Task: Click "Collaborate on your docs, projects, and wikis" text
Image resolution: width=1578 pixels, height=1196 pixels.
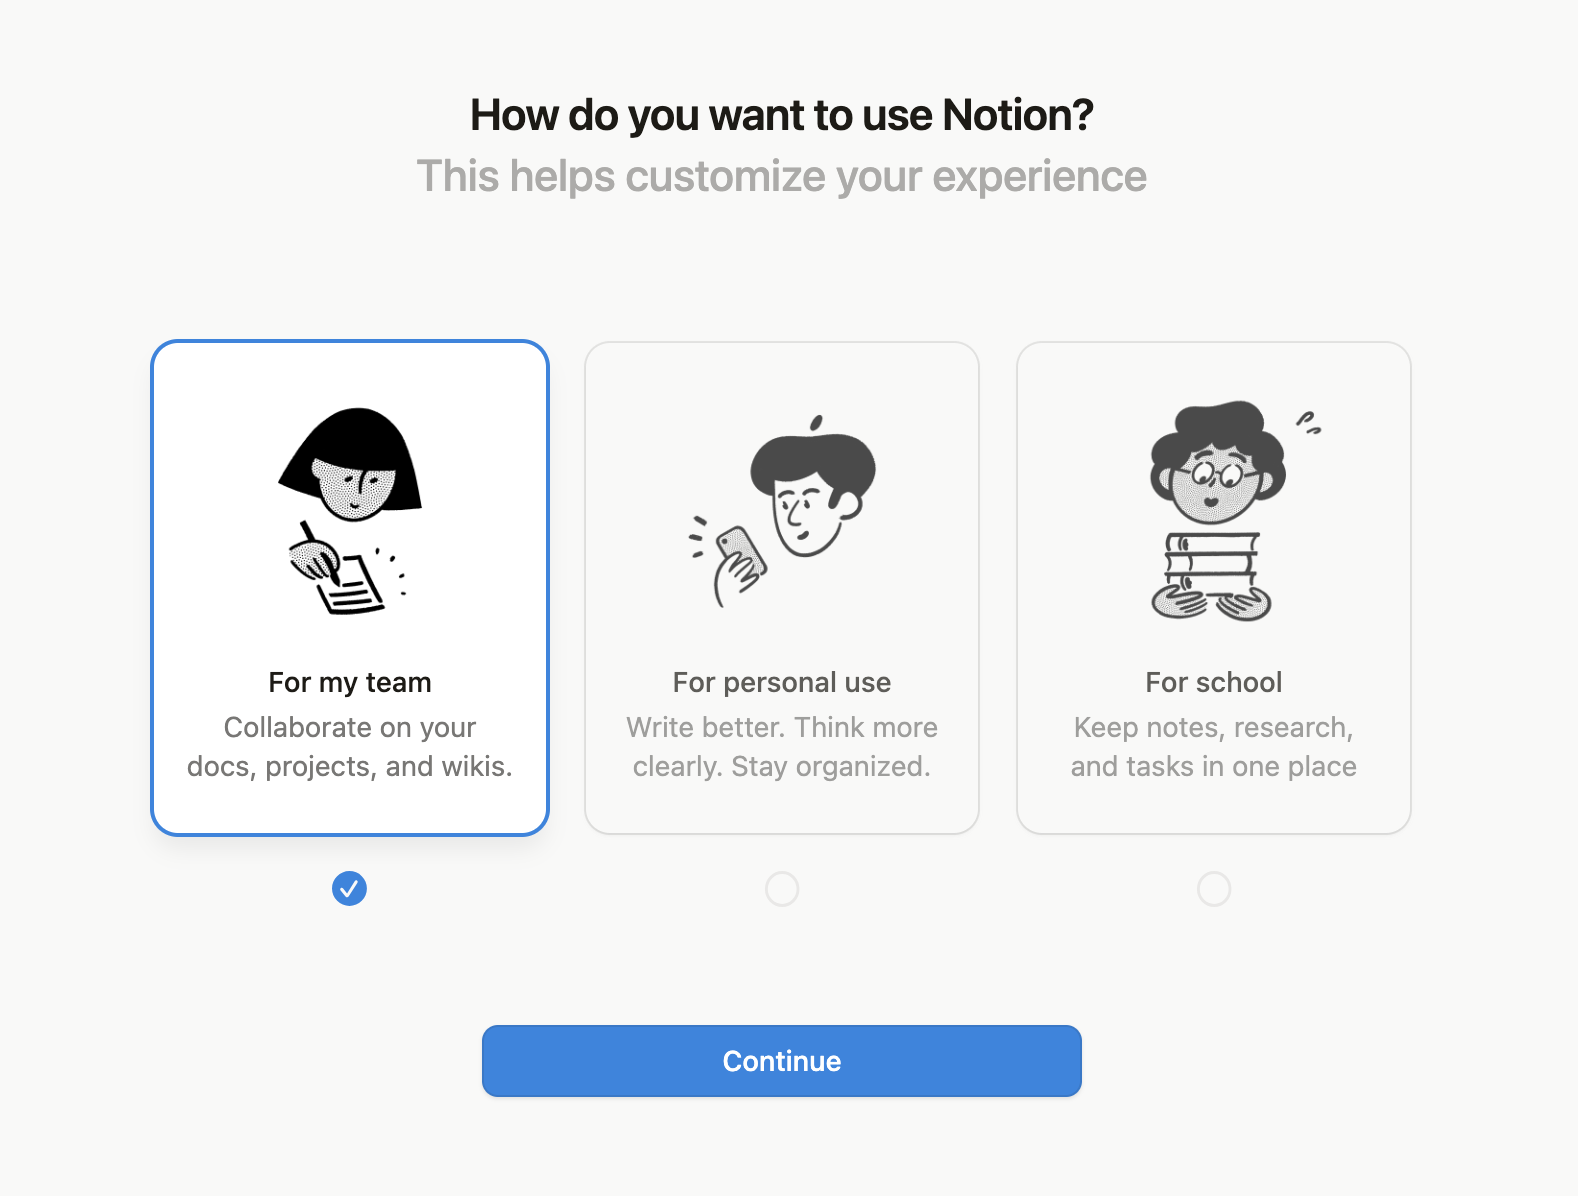Action: click(350, 747)
